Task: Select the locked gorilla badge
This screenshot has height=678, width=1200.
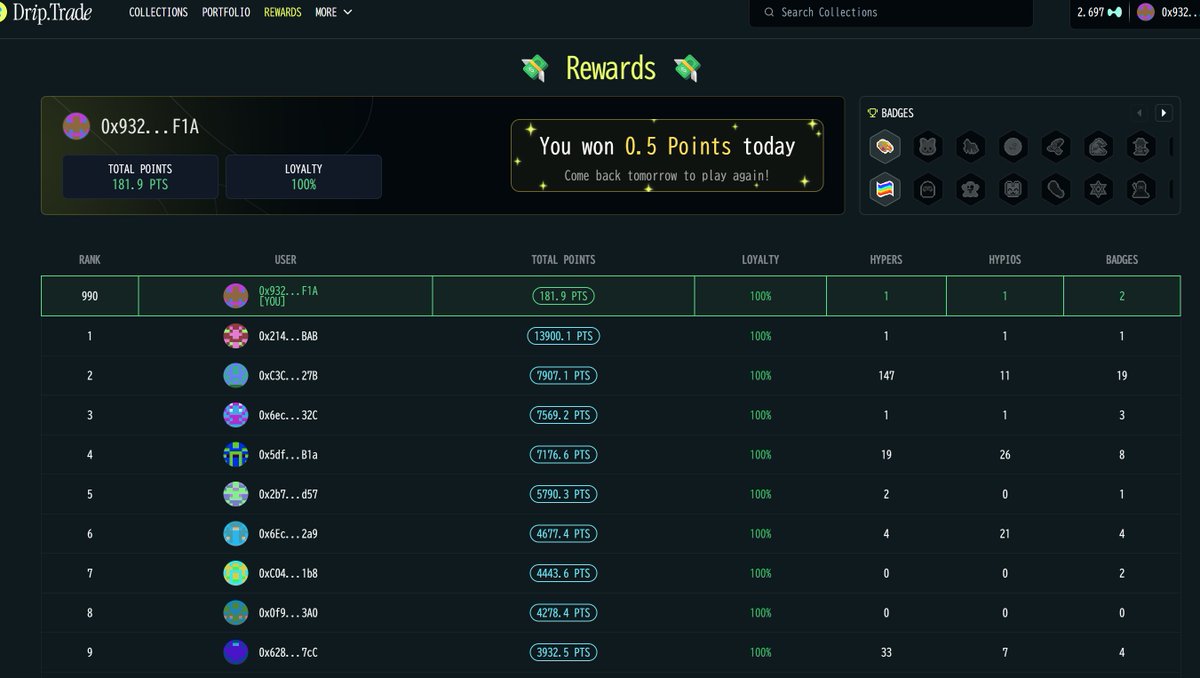Action: (x=970, y=146)
